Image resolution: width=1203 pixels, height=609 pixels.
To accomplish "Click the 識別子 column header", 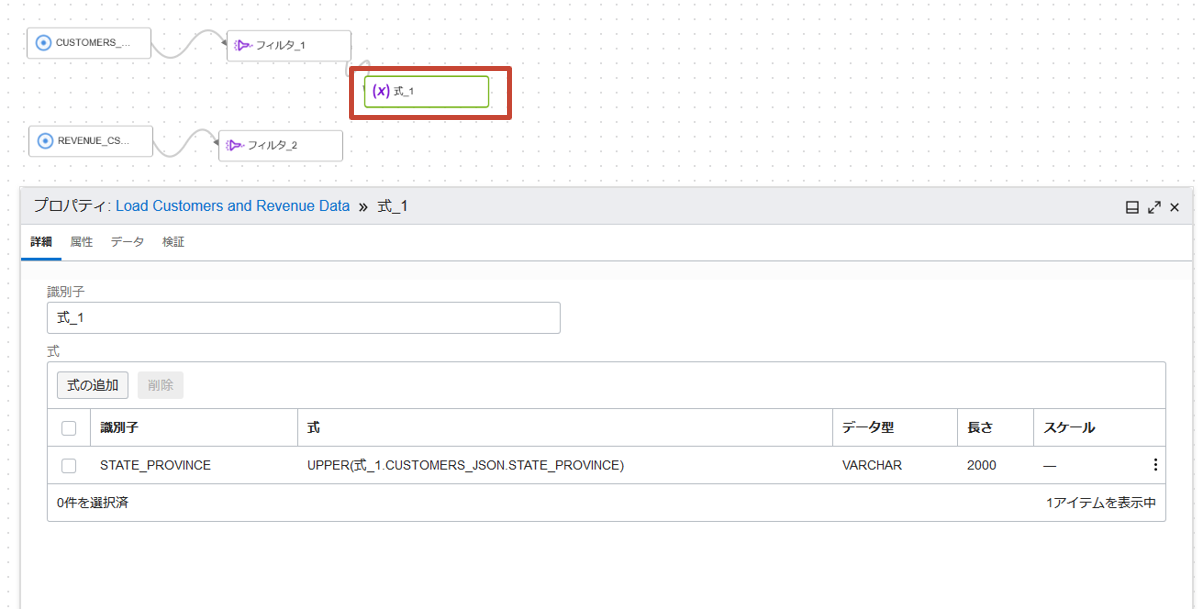I will click(119, 428).
